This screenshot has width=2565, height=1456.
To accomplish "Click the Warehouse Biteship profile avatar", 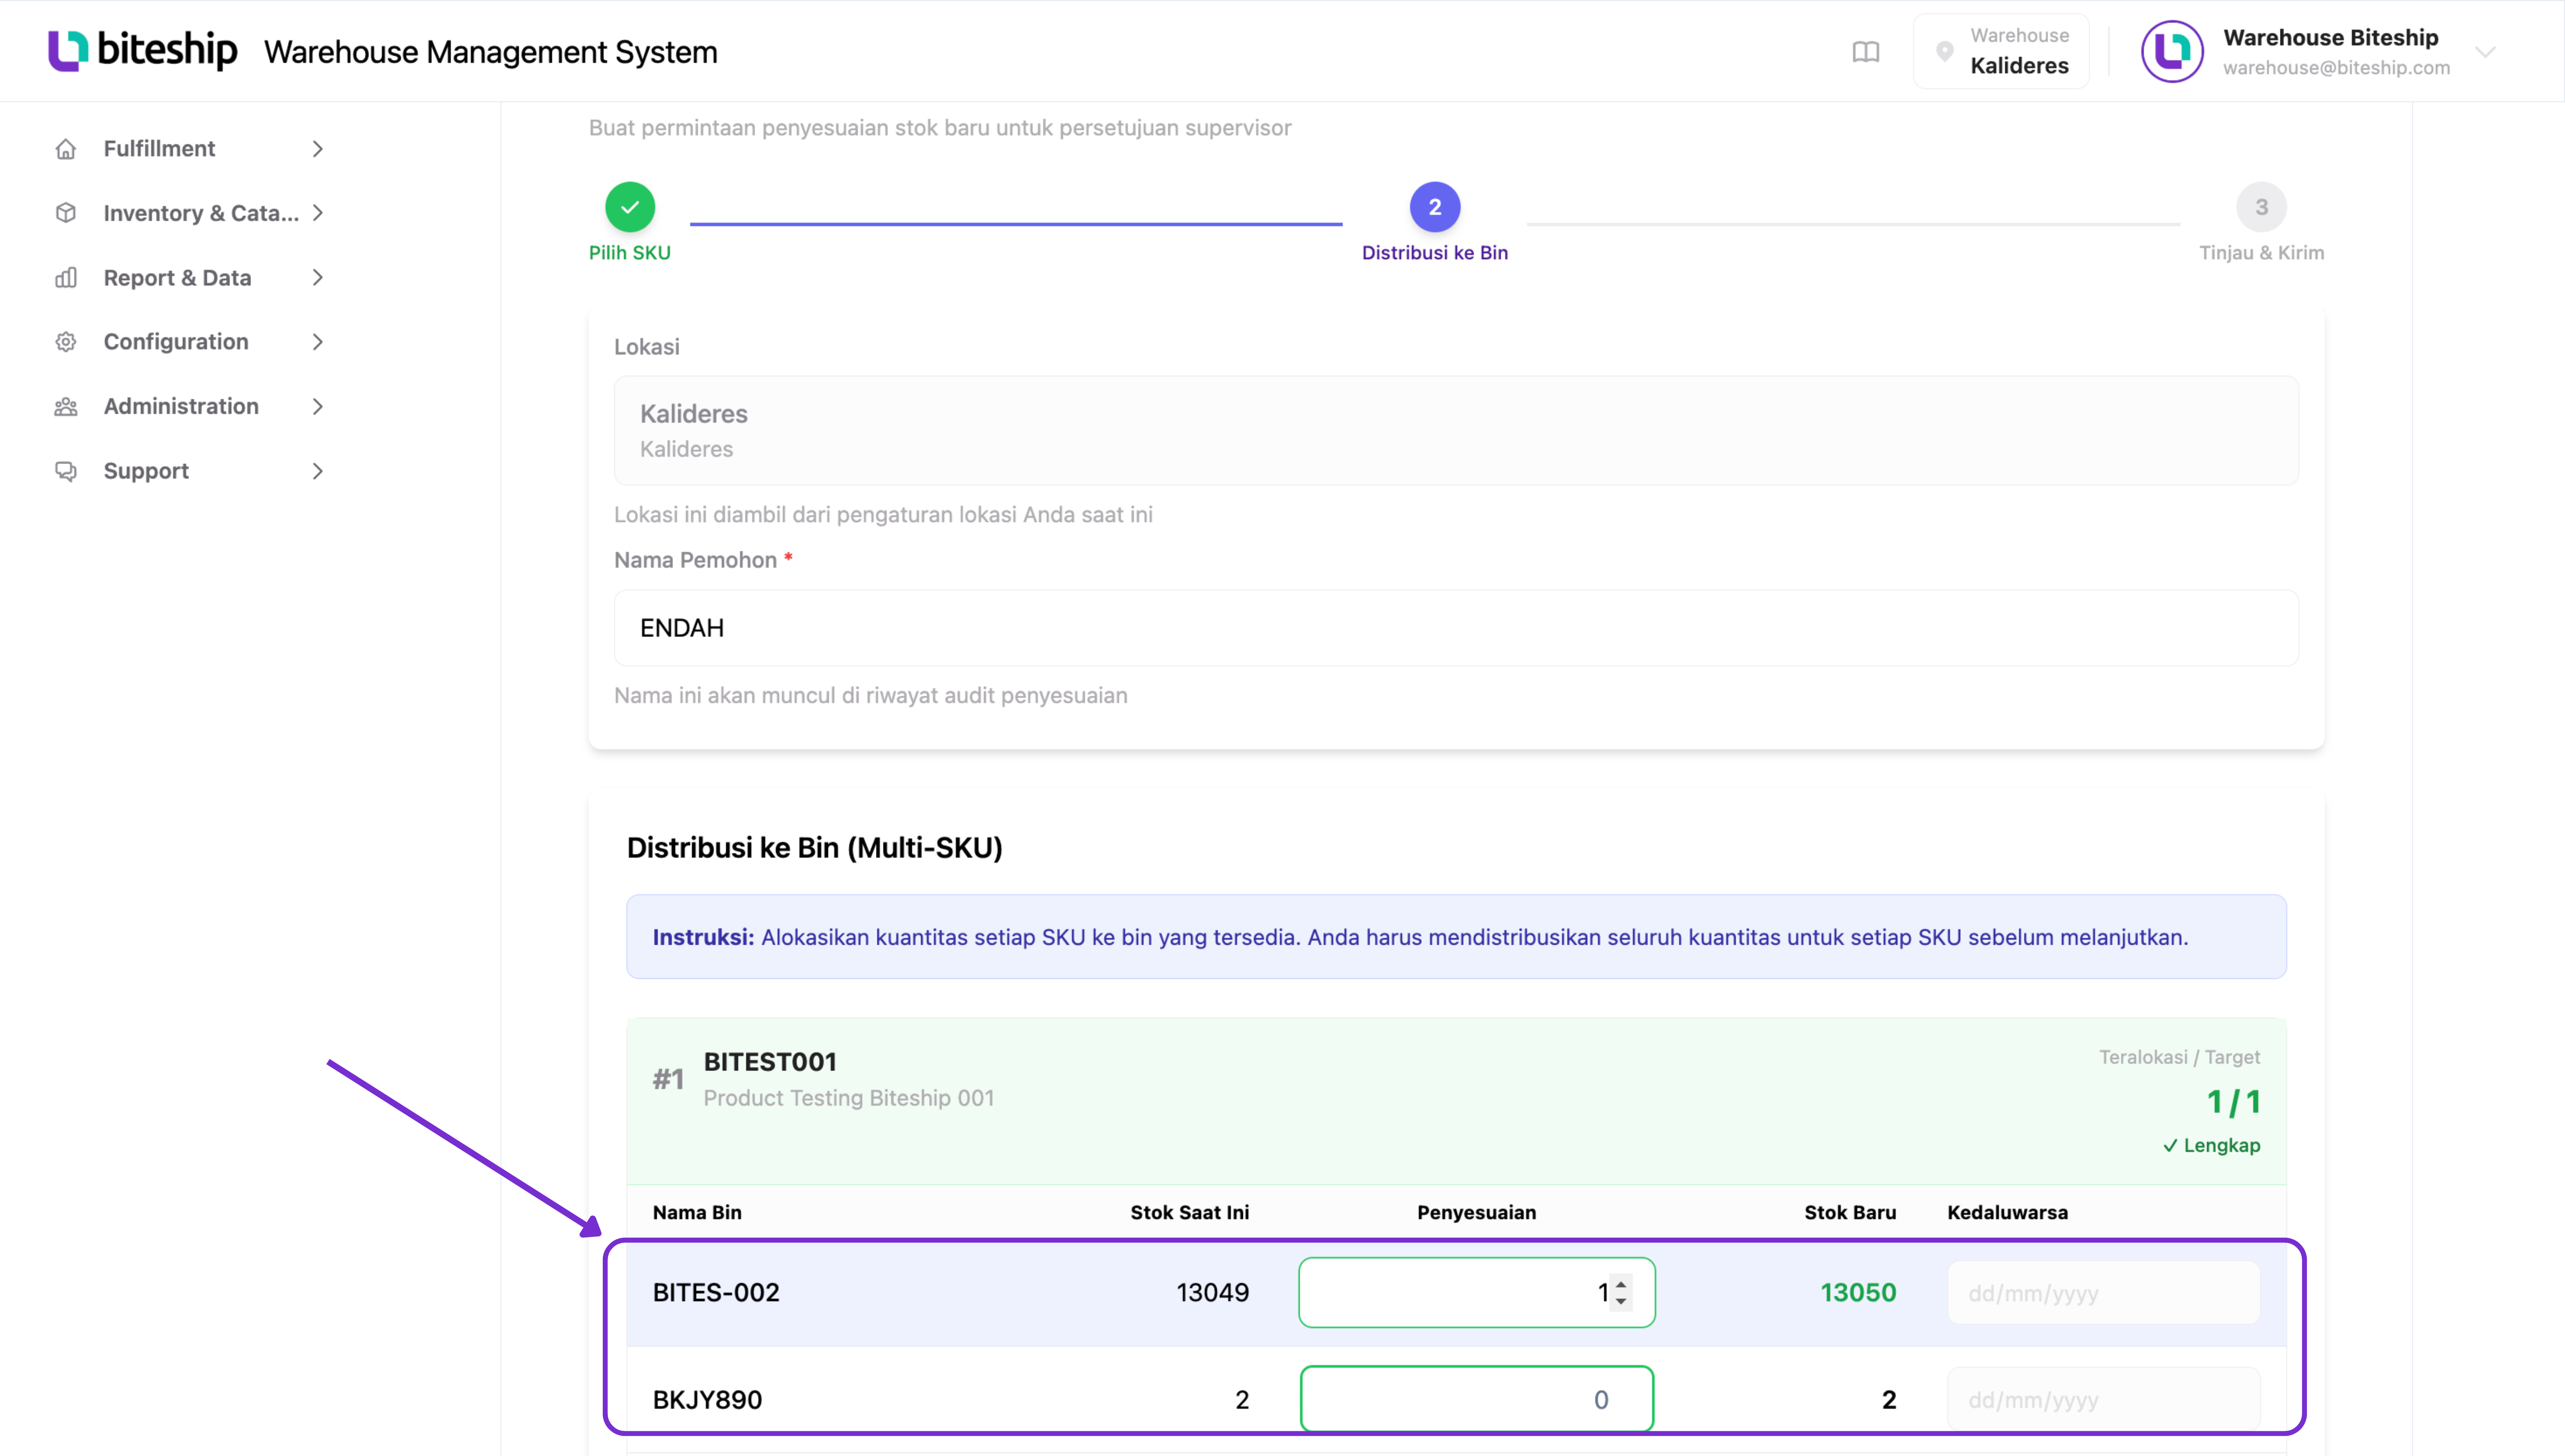I will [x=2171, y=51].
